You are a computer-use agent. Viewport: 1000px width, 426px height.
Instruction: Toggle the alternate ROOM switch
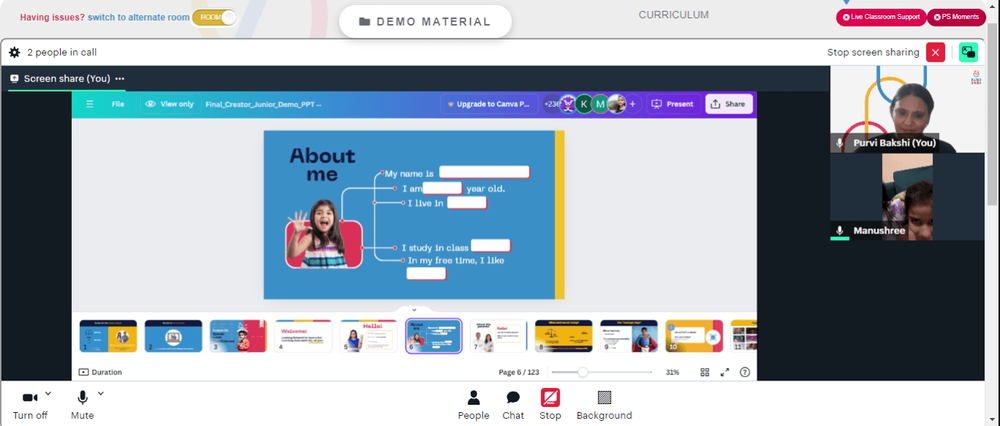point(214,17)
